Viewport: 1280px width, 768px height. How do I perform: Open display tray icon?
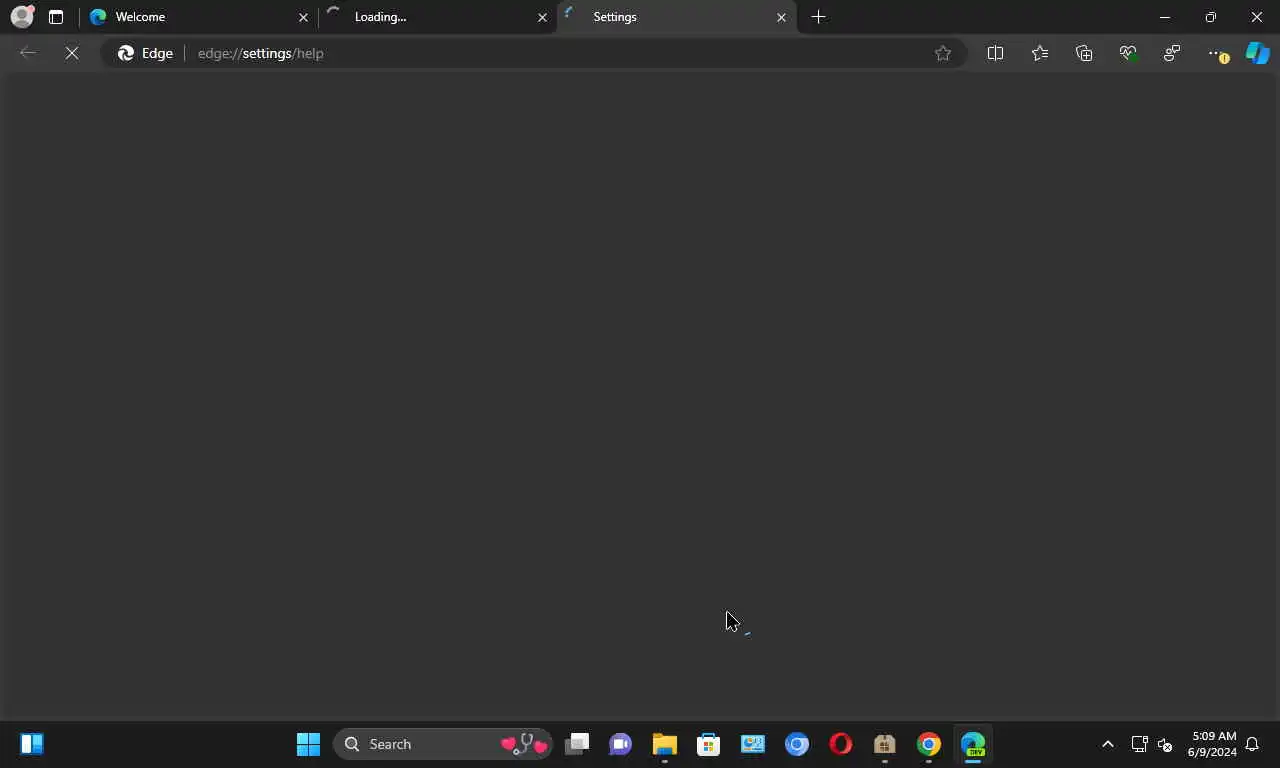(x=1139, y=744)
